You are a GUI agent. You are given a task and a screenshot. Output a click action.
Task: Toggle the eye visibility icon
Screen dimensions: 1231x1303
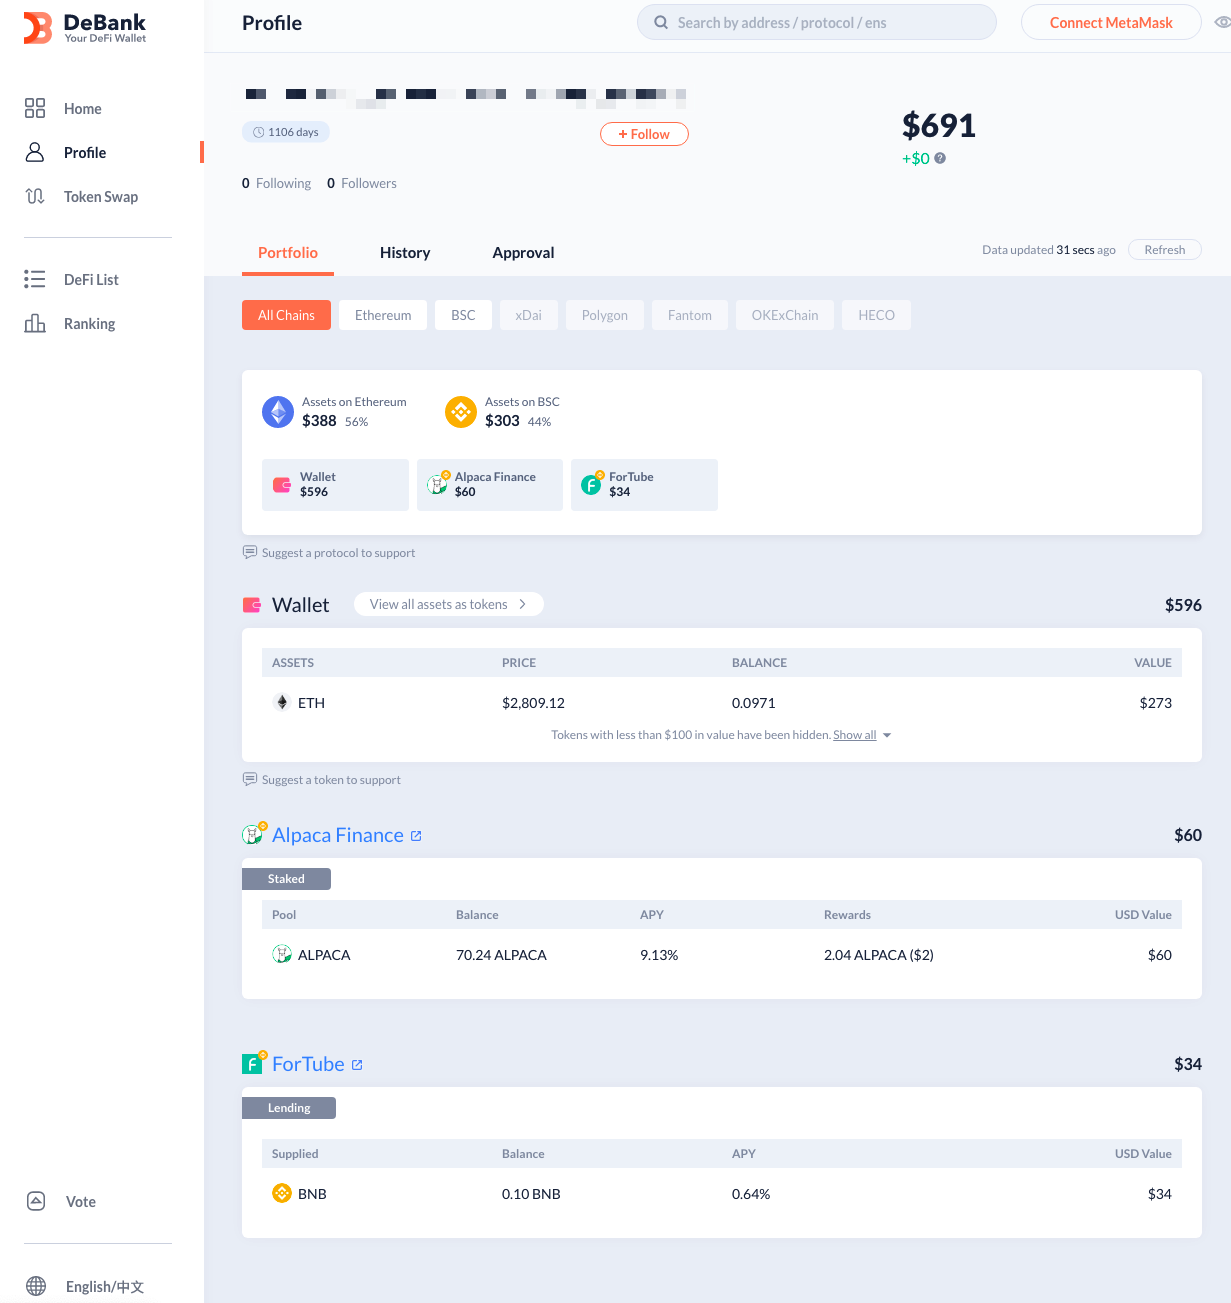1222,22
